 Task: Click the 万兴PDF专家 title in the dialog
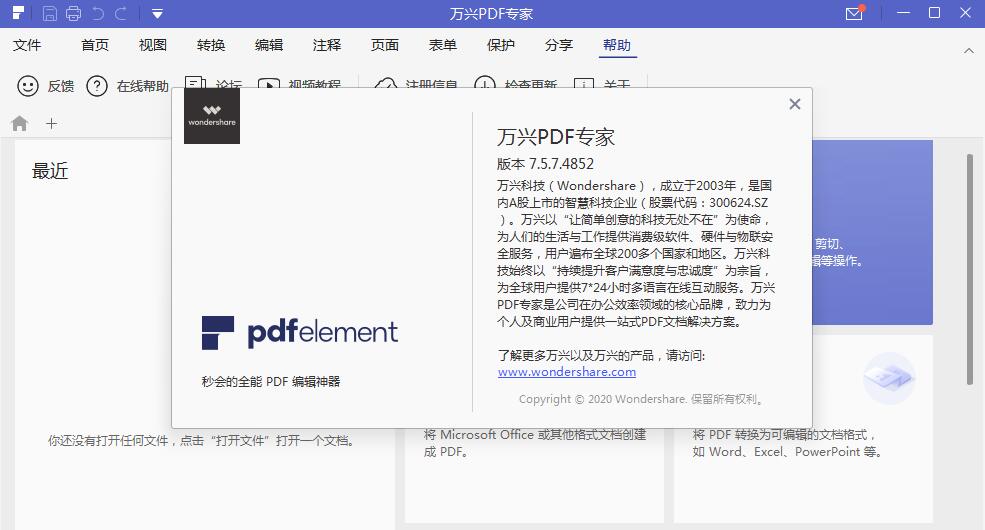coord(556,137)
